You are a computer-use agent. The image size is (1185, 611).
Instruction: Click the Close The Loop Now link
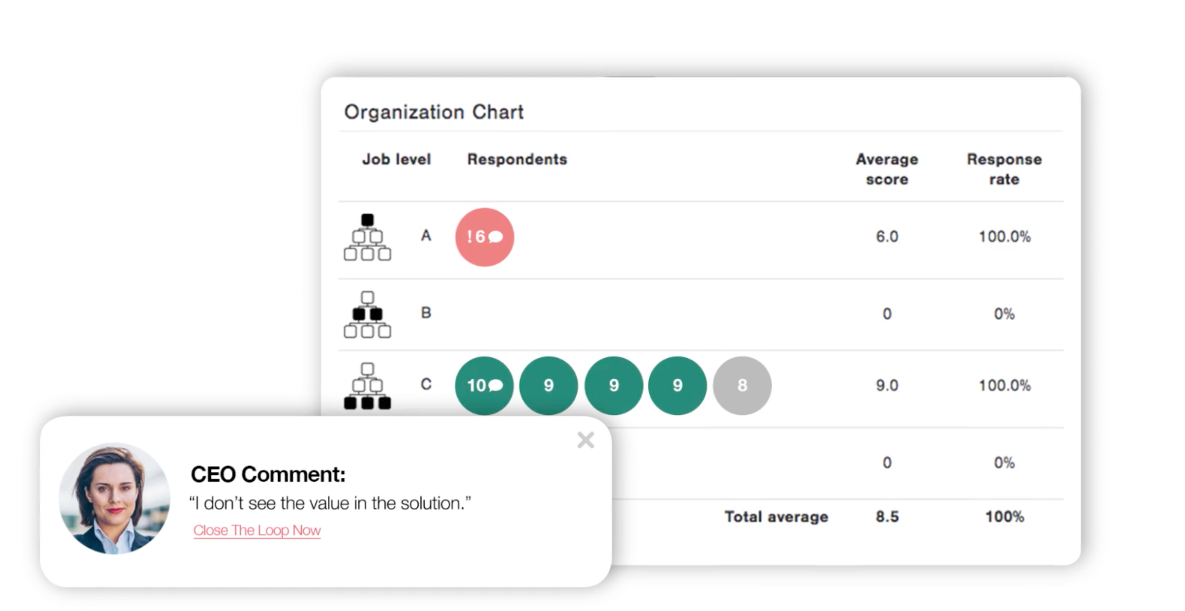pyautogui.click(x=257, y=530)
